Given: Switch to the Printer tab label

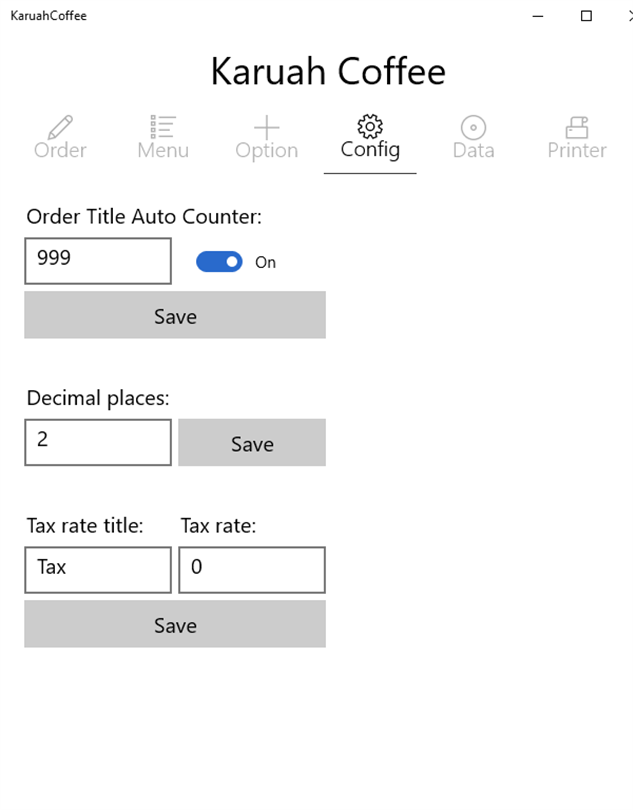Looking at the screenshot, I should [x=577, y=151].
